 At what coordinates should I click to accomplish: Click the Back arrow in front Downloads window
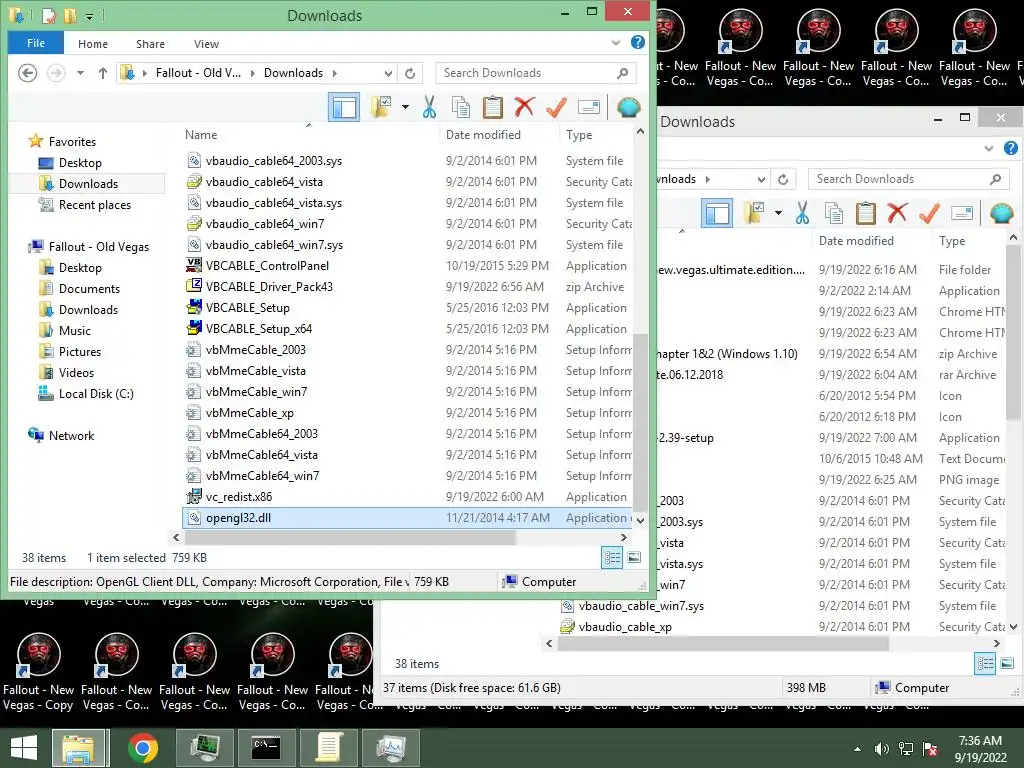(27, 72)
